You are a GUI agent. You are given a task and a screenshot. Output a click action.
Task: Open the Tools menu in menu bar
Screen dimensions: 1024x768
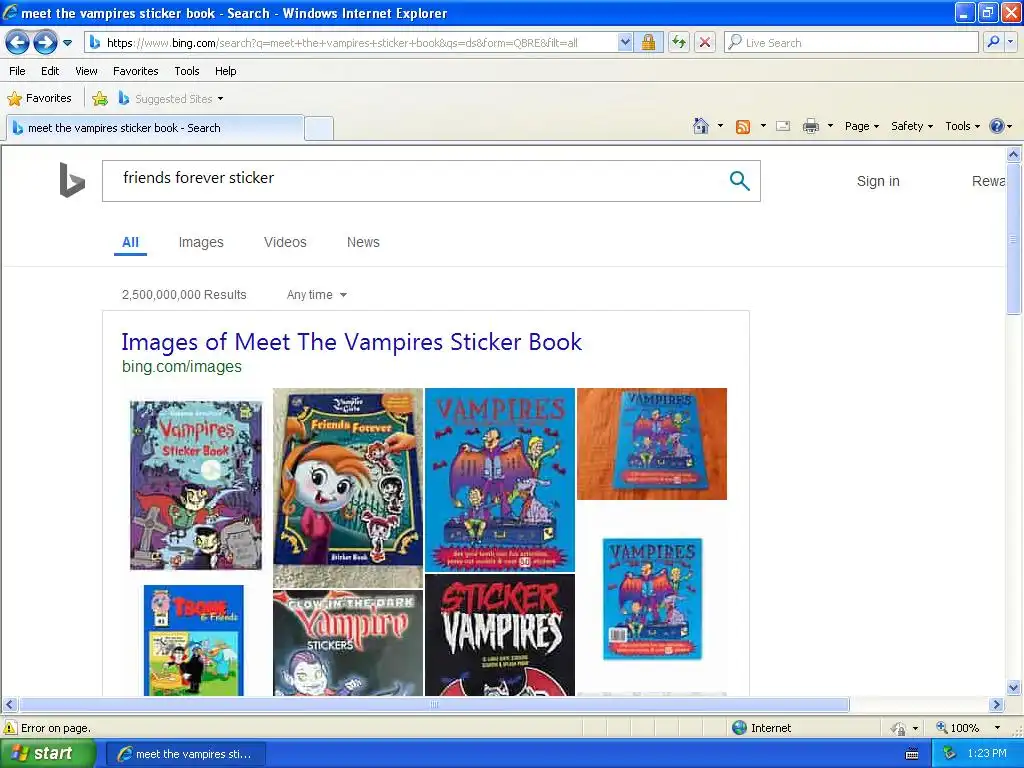click(x=187, y=71)
